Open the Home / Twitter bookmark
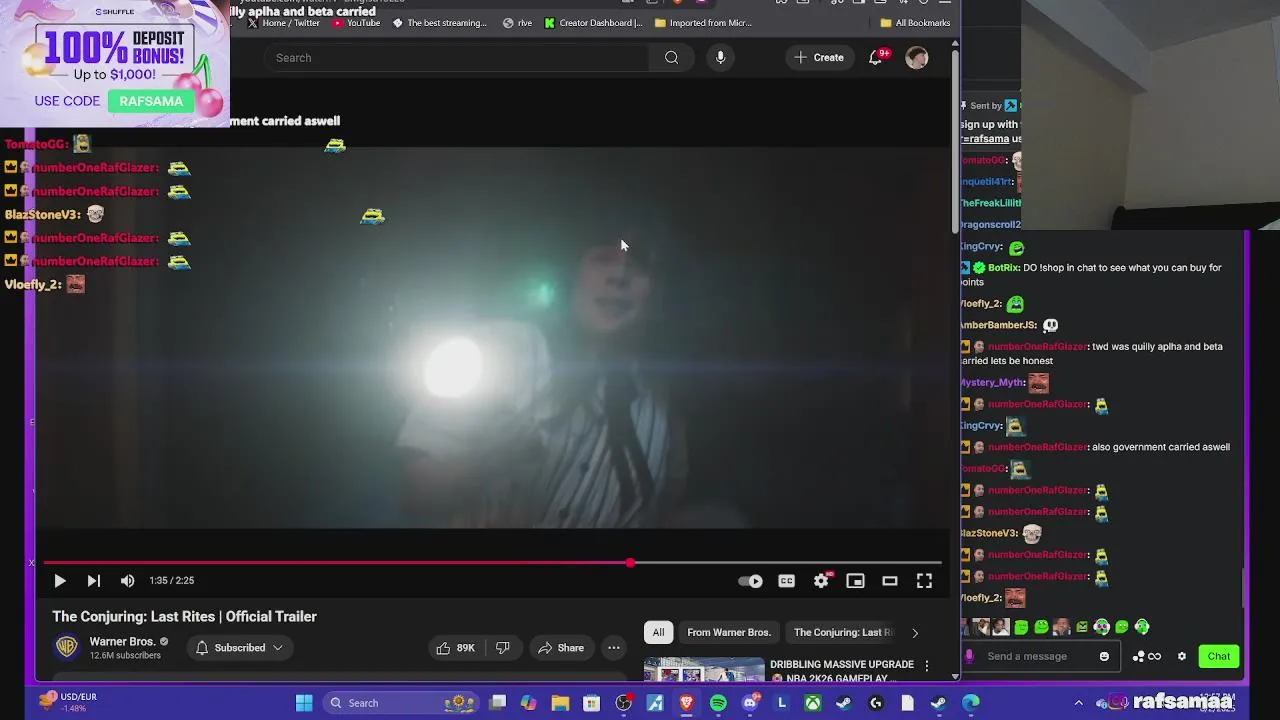Screen dimensions: 1280x720 point(283,23)
